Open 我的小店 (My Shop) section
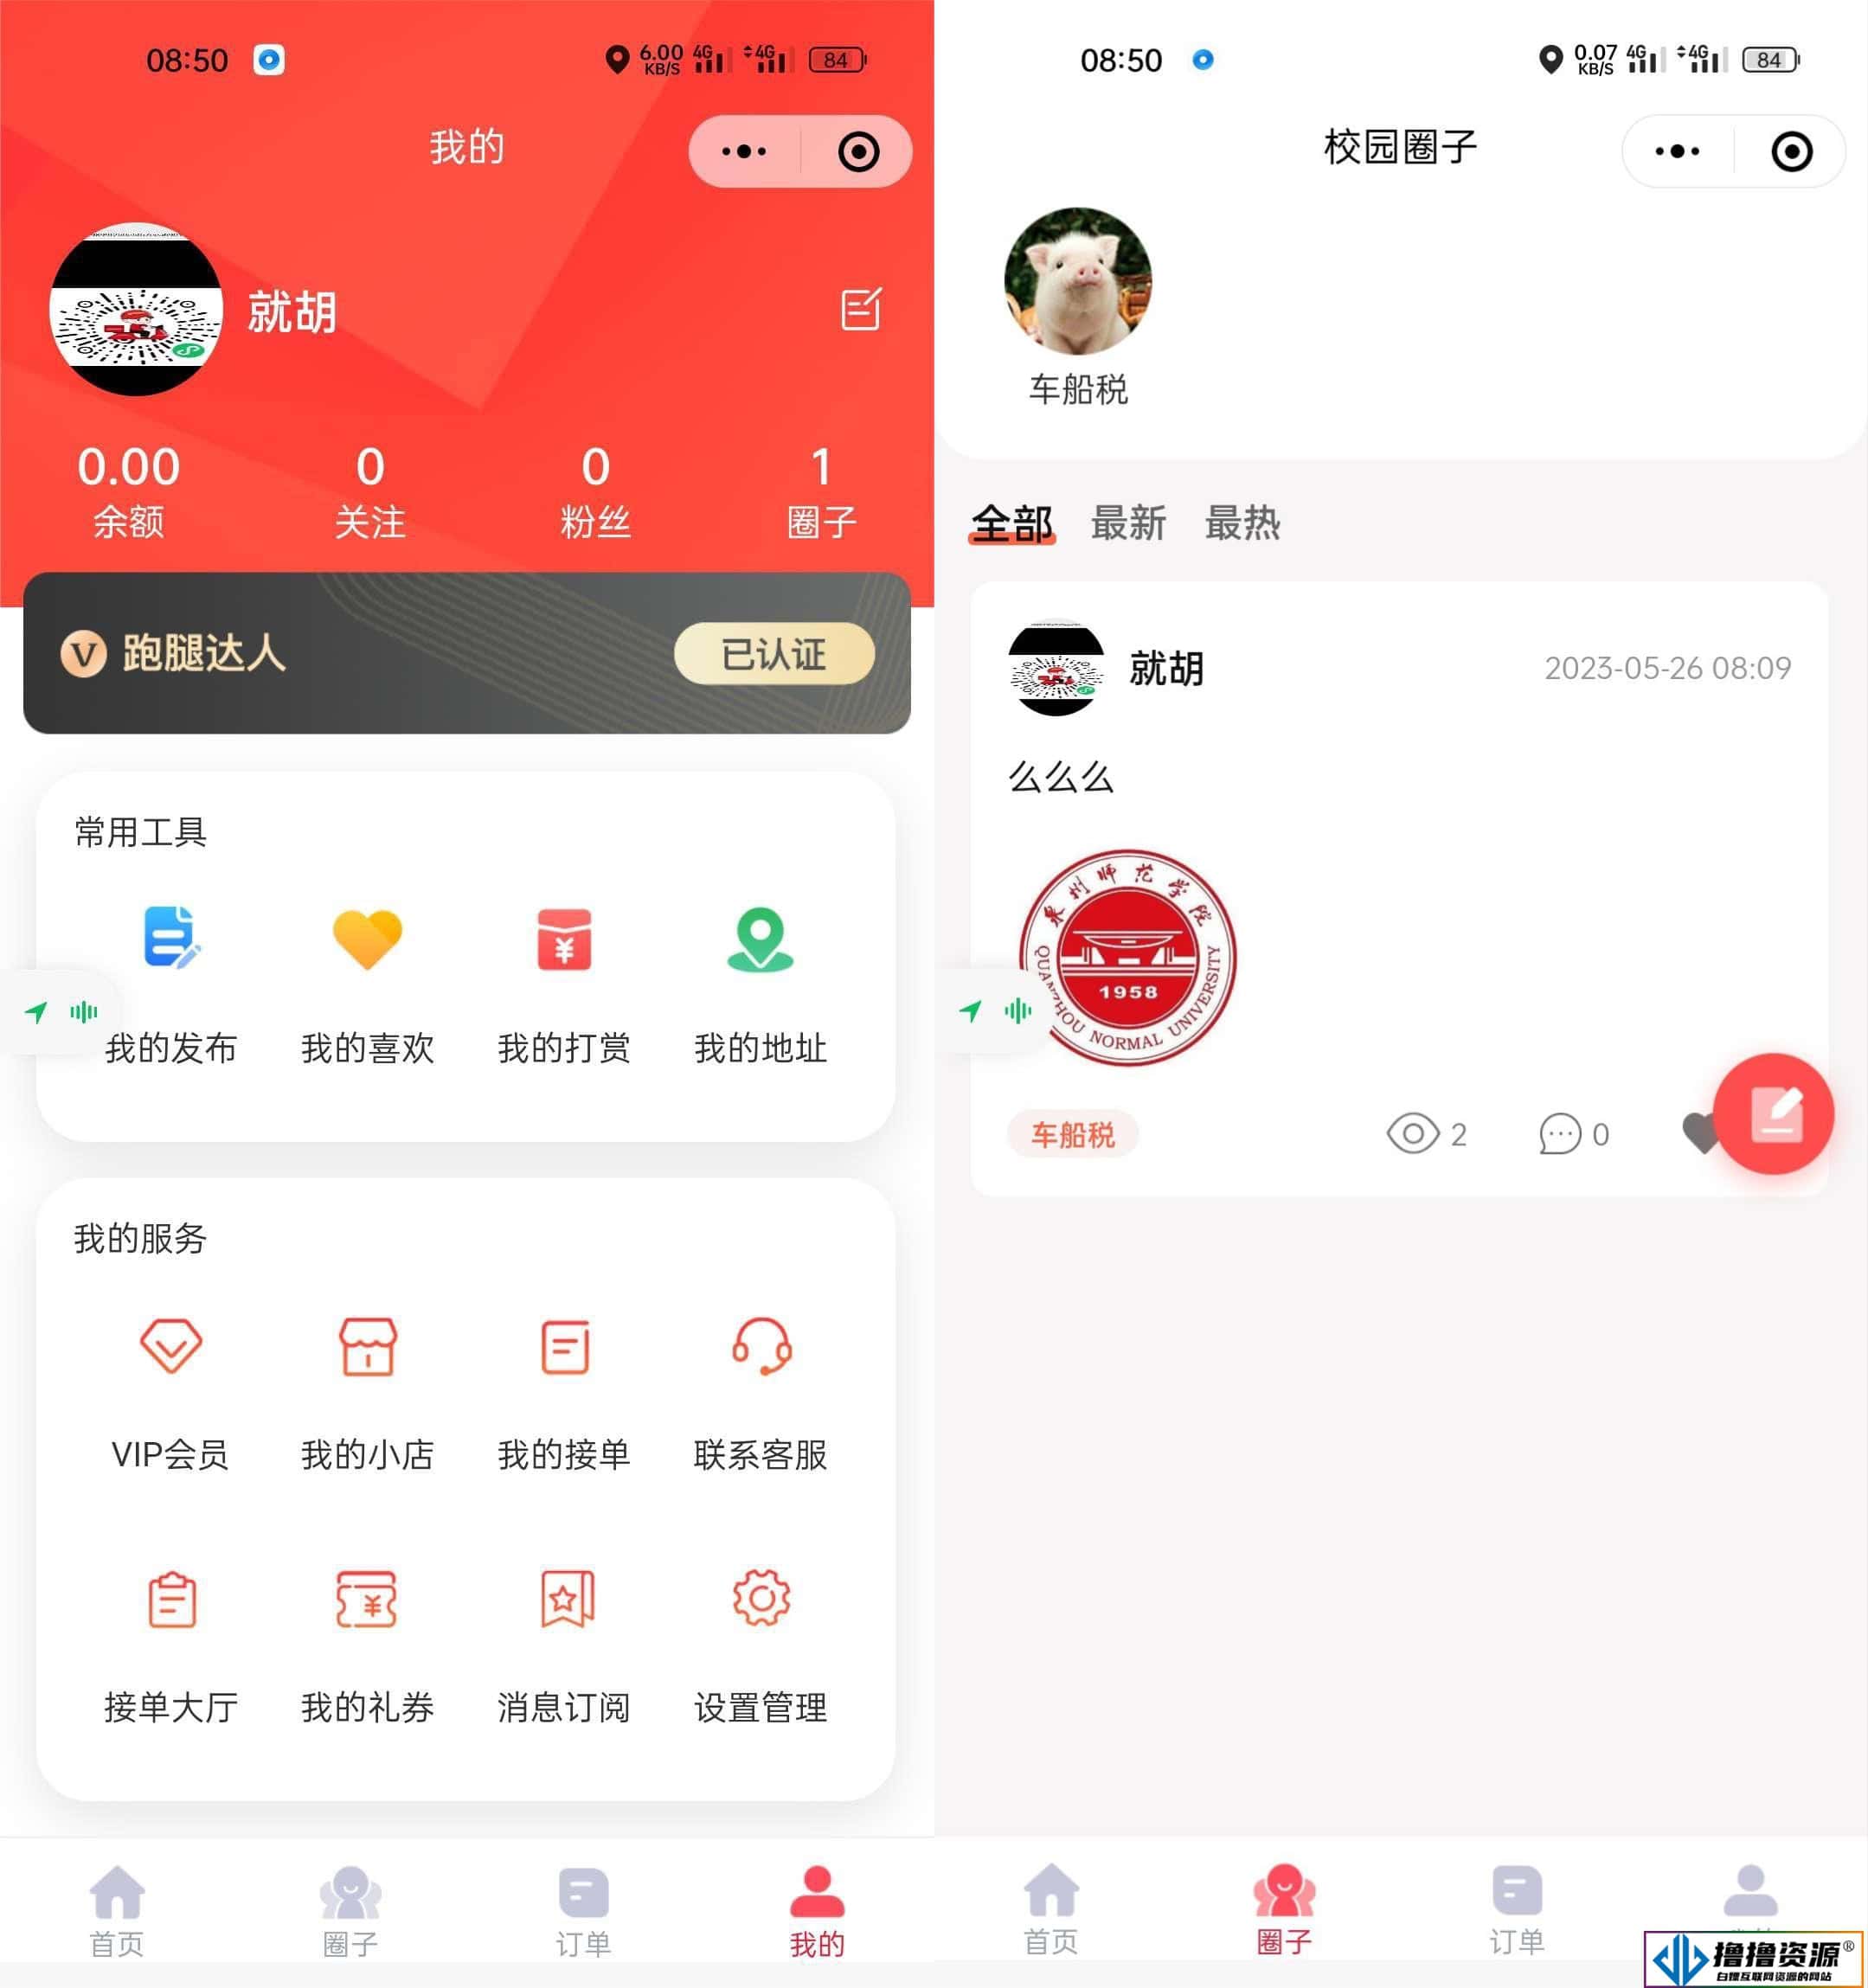Screen dimensions: 1868x1988 point(363,1388)
